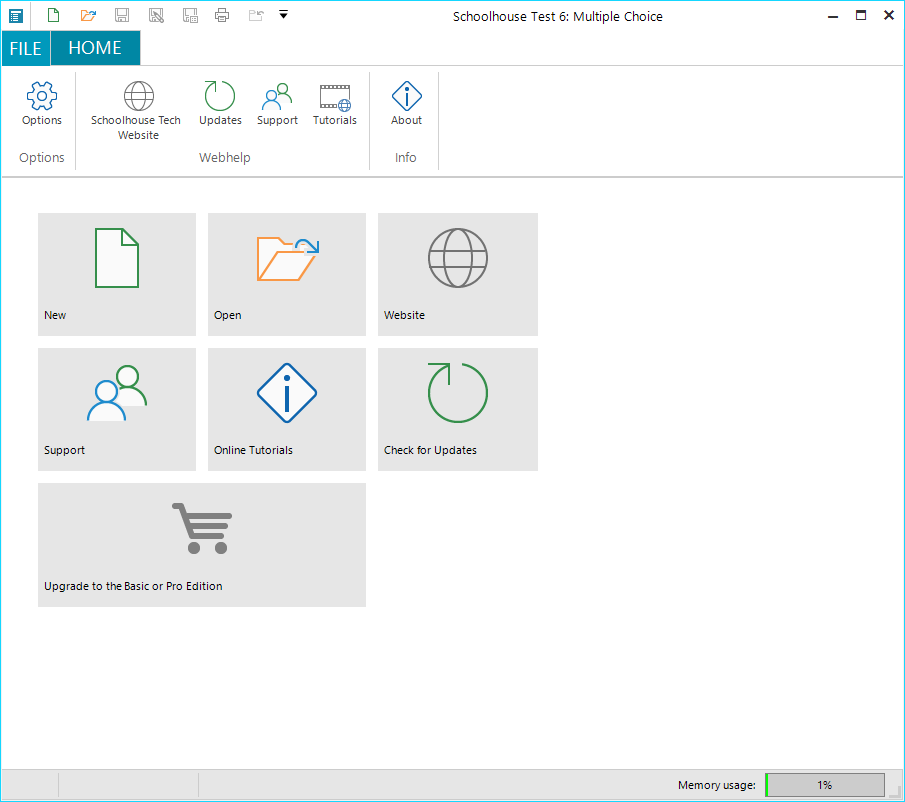This screenshot has height=802, width=905.
Task: Click Upgrade to the Basic or Pro Edition
Action: coord(202,544)
